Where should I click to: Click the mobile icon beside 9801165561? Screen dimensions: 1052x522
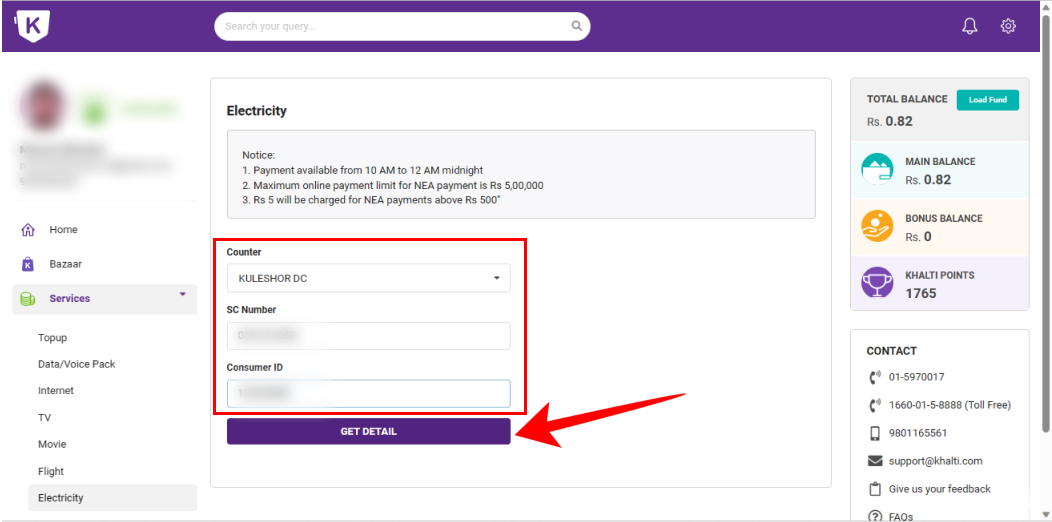[x=874, y=433]
